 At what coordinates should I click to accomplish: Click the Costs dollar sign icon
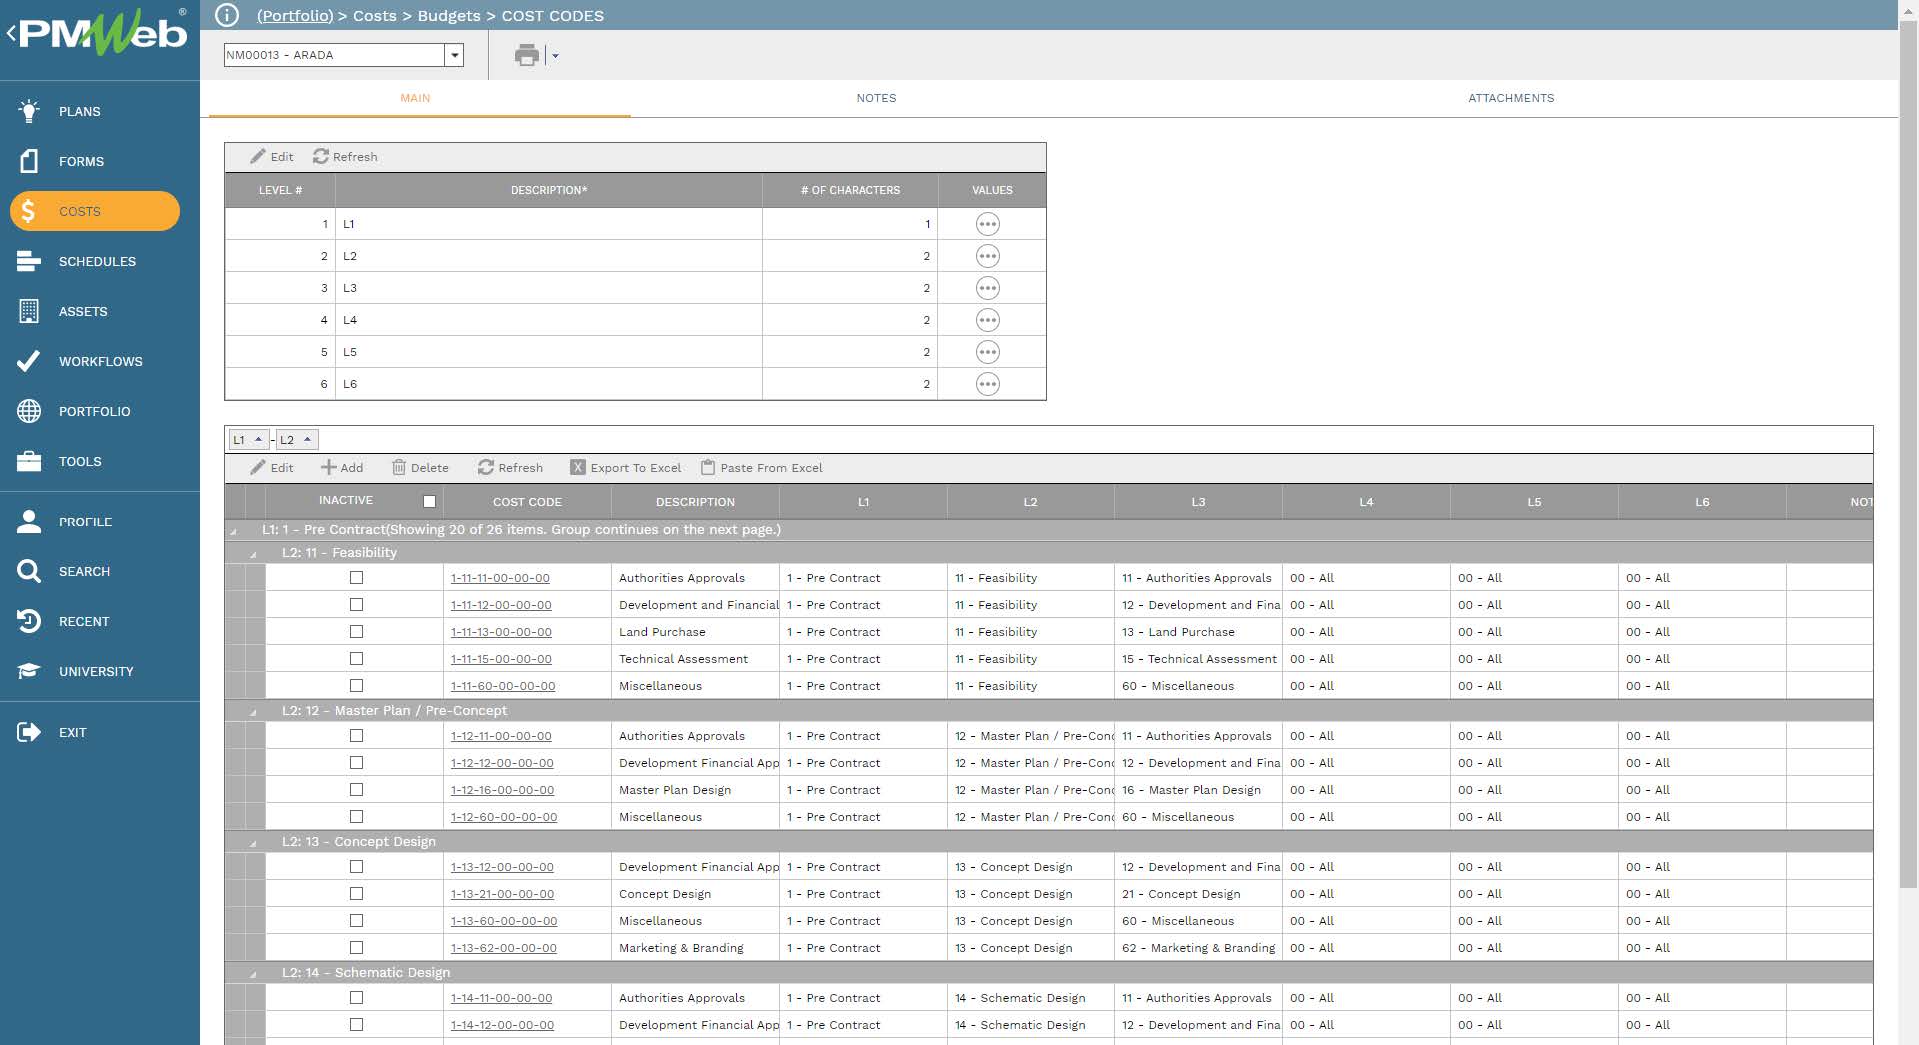coord(28,211)
